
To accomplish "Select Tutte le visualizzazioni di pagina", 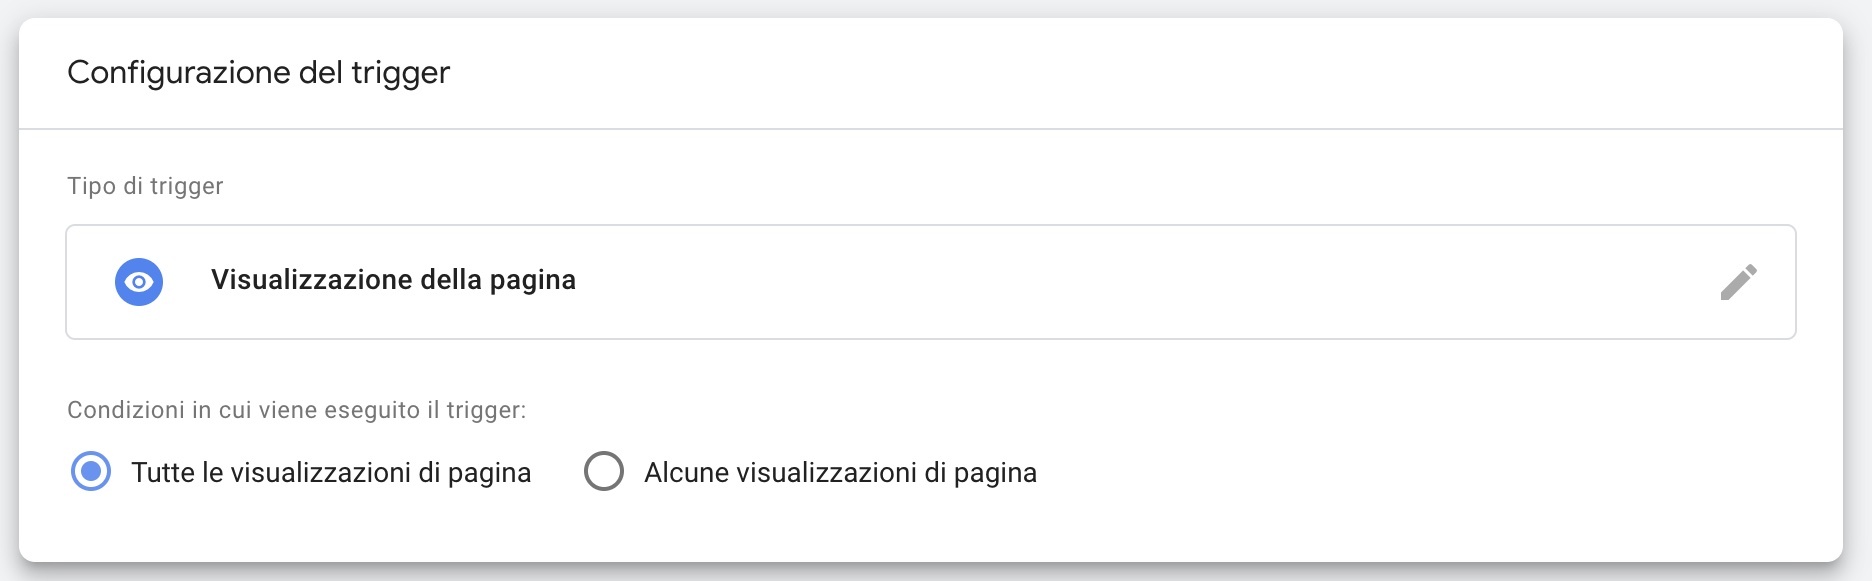I will coord(91,470).
